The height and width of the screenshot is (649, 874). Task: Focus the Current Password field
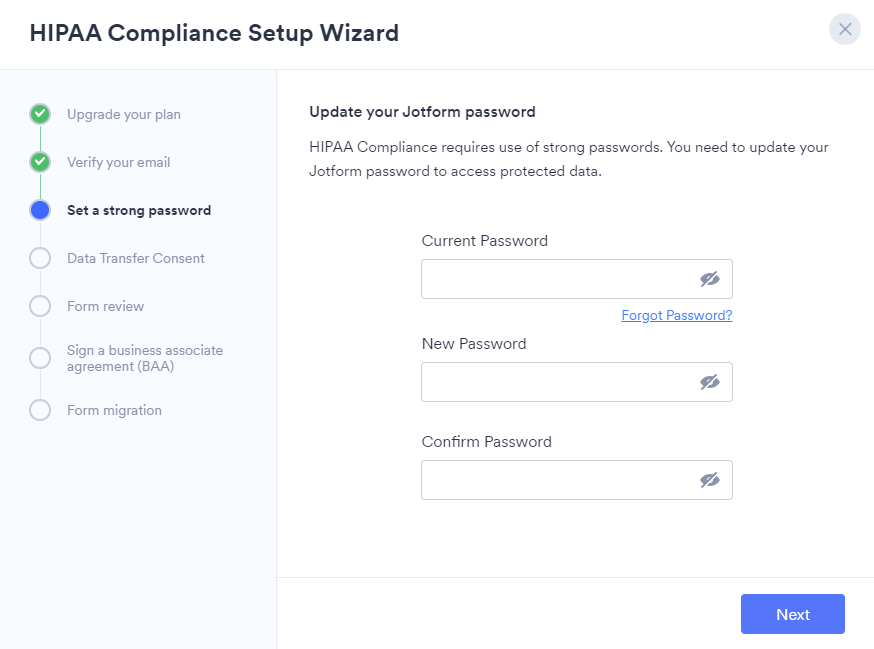pos(556,279)
